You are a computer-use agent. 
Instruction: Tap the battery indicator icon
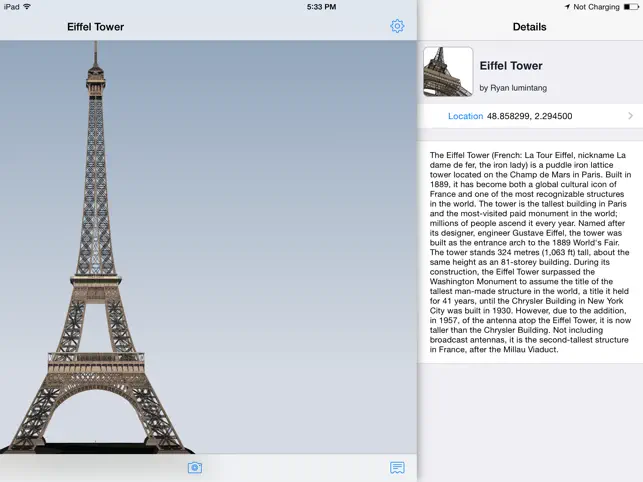(x=631, y=7)
